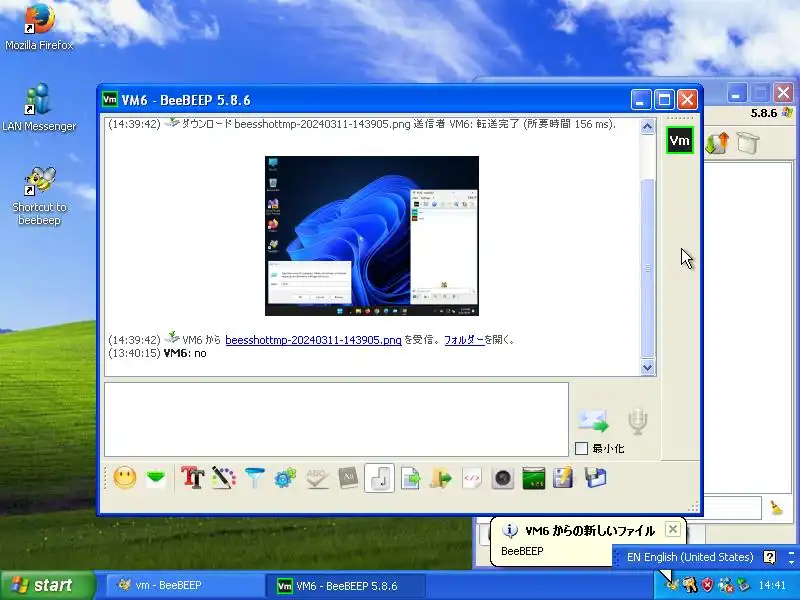Screen dimensions: 800x600
Task: Click the microphone voice message icon
Action: [637, 421]
